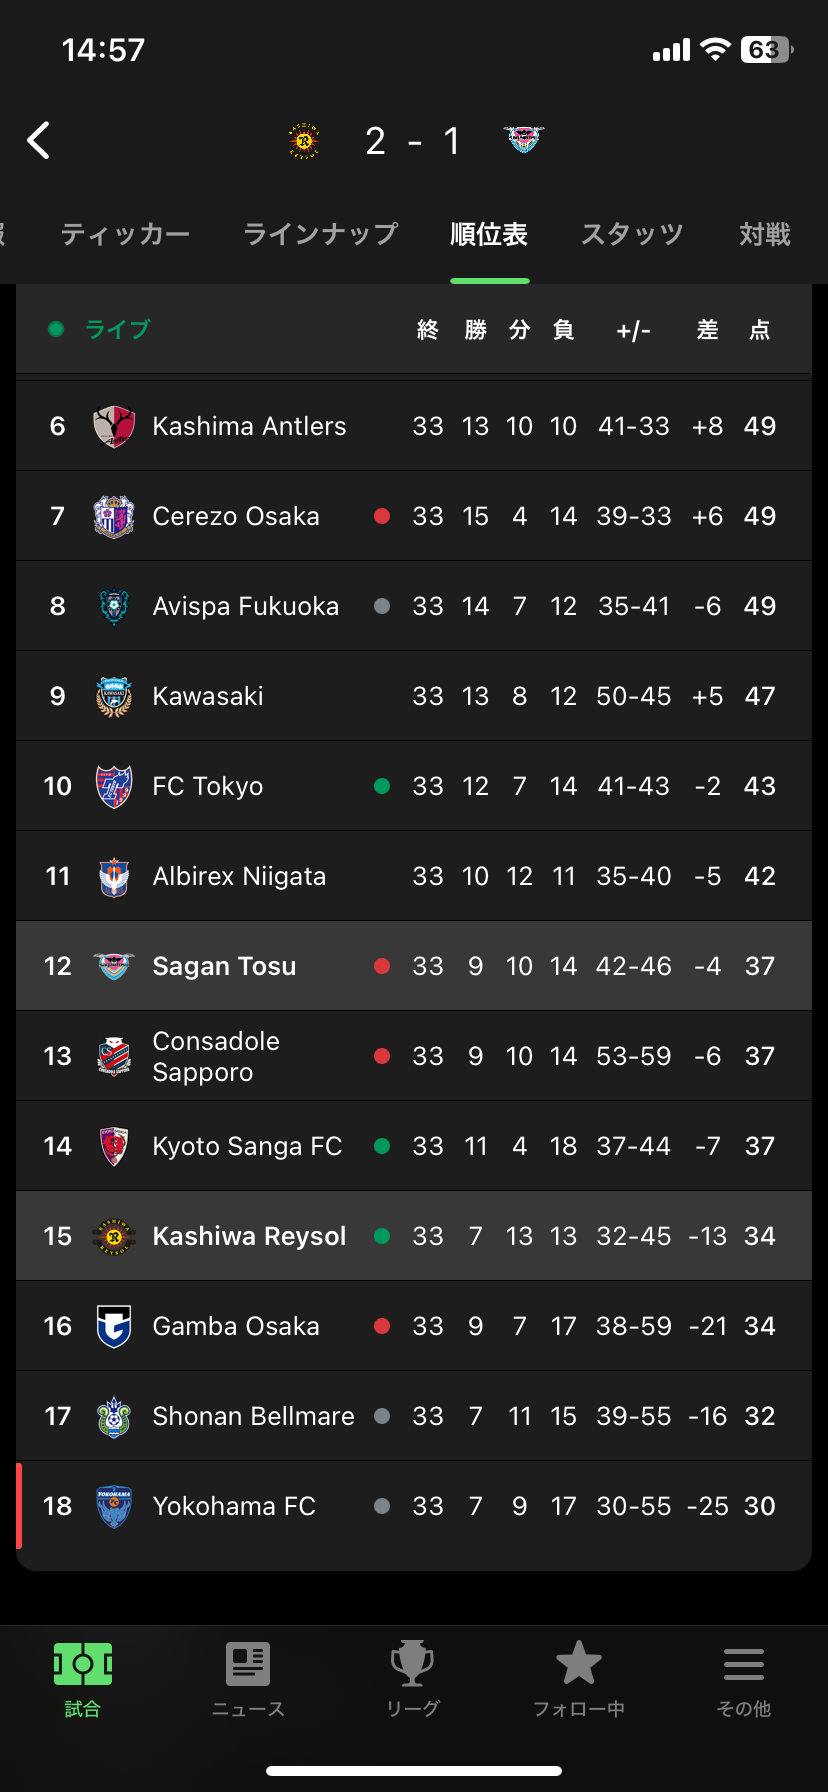The height and width of the screenshot is (1792, 828).
Task: Open the Cerezo Osaka row
Action: (x=413, y=516)
